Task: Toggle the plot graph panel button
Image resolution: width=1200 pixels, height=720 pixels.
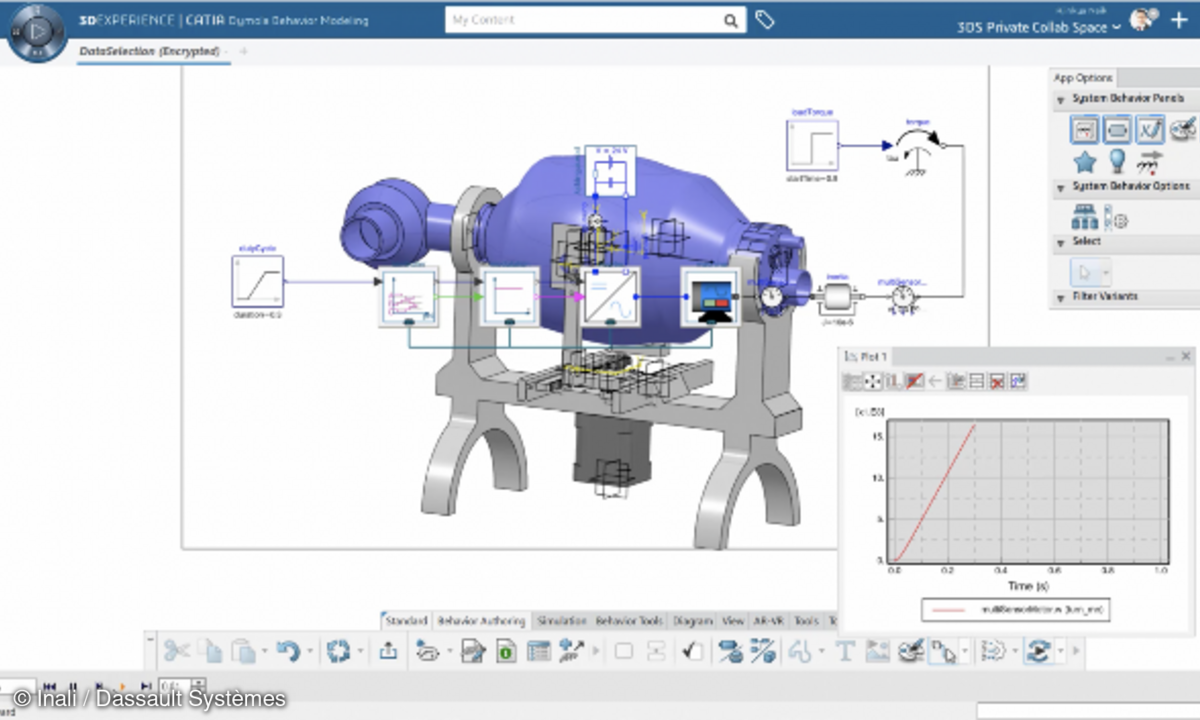Action: click(1150, 128)
